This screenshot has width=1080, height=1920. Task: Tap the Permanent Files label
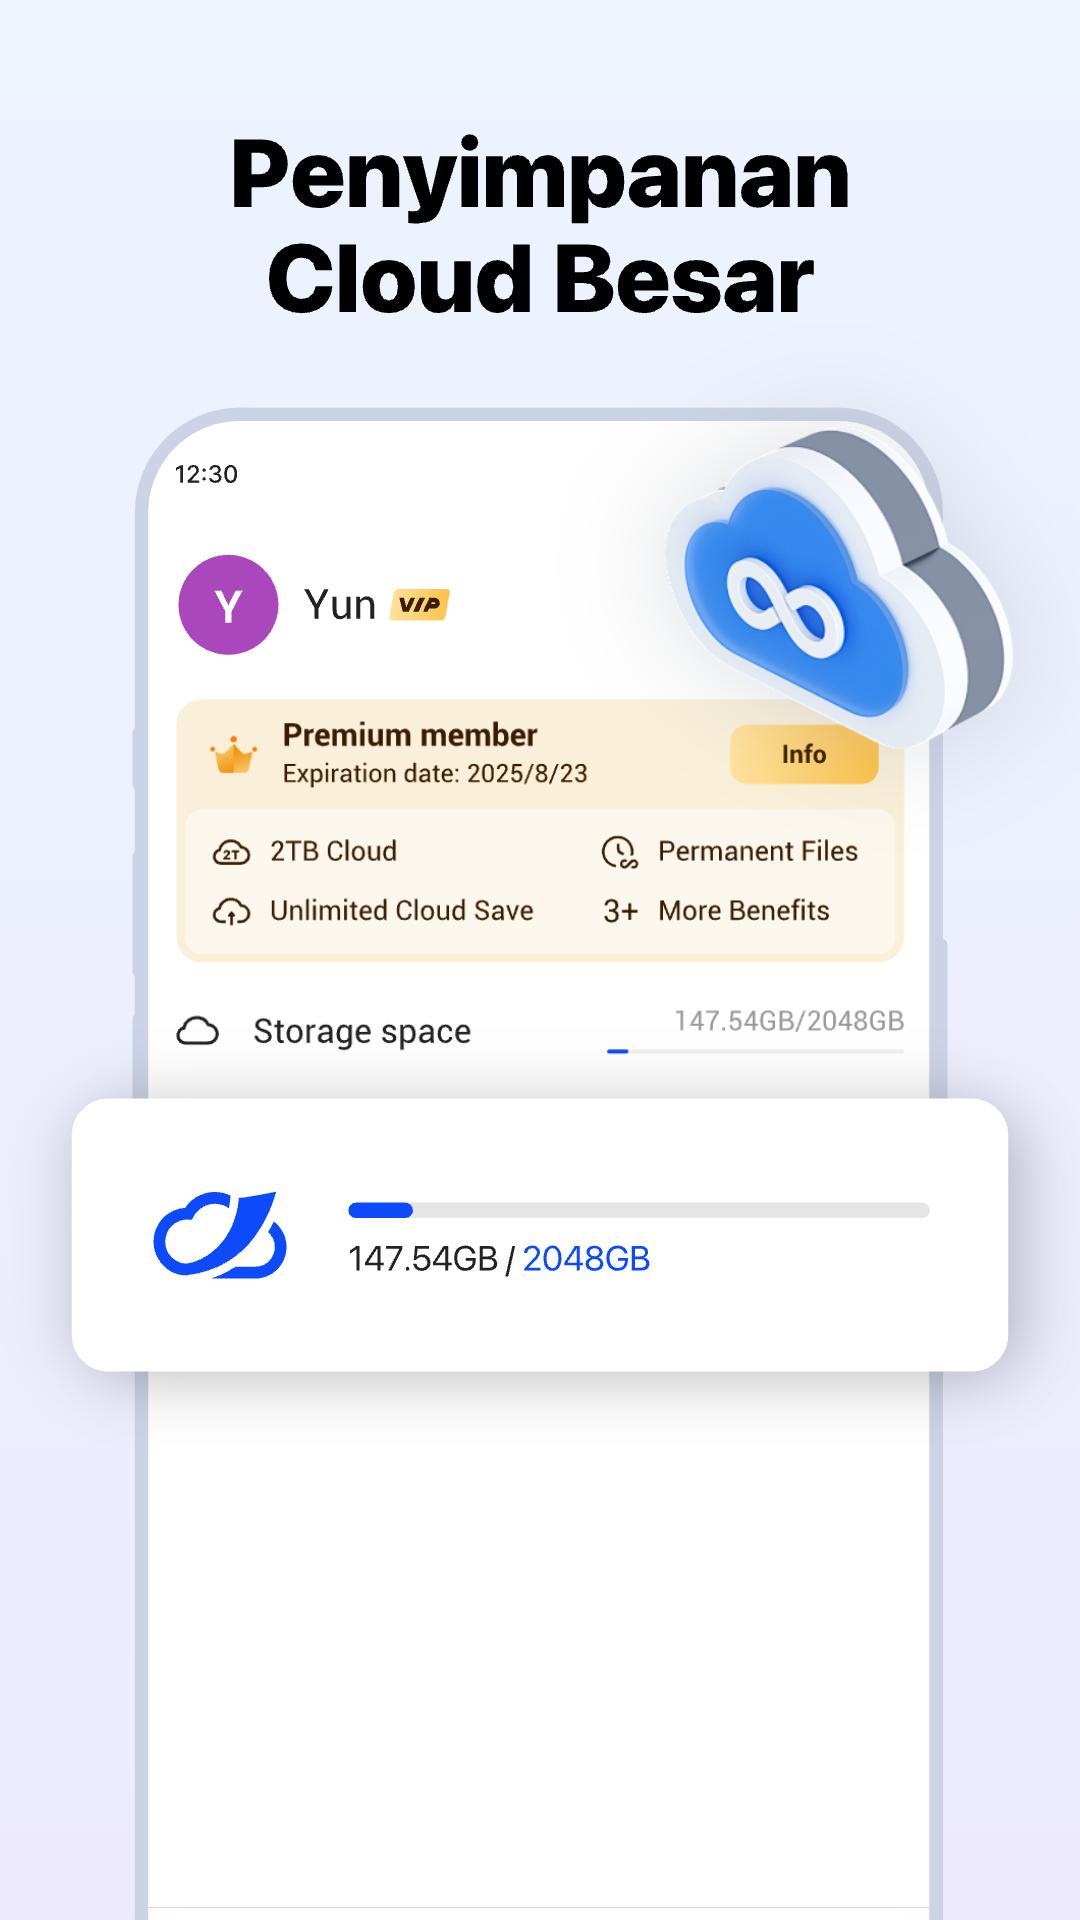pyautogui.click(x=758, y=851)
